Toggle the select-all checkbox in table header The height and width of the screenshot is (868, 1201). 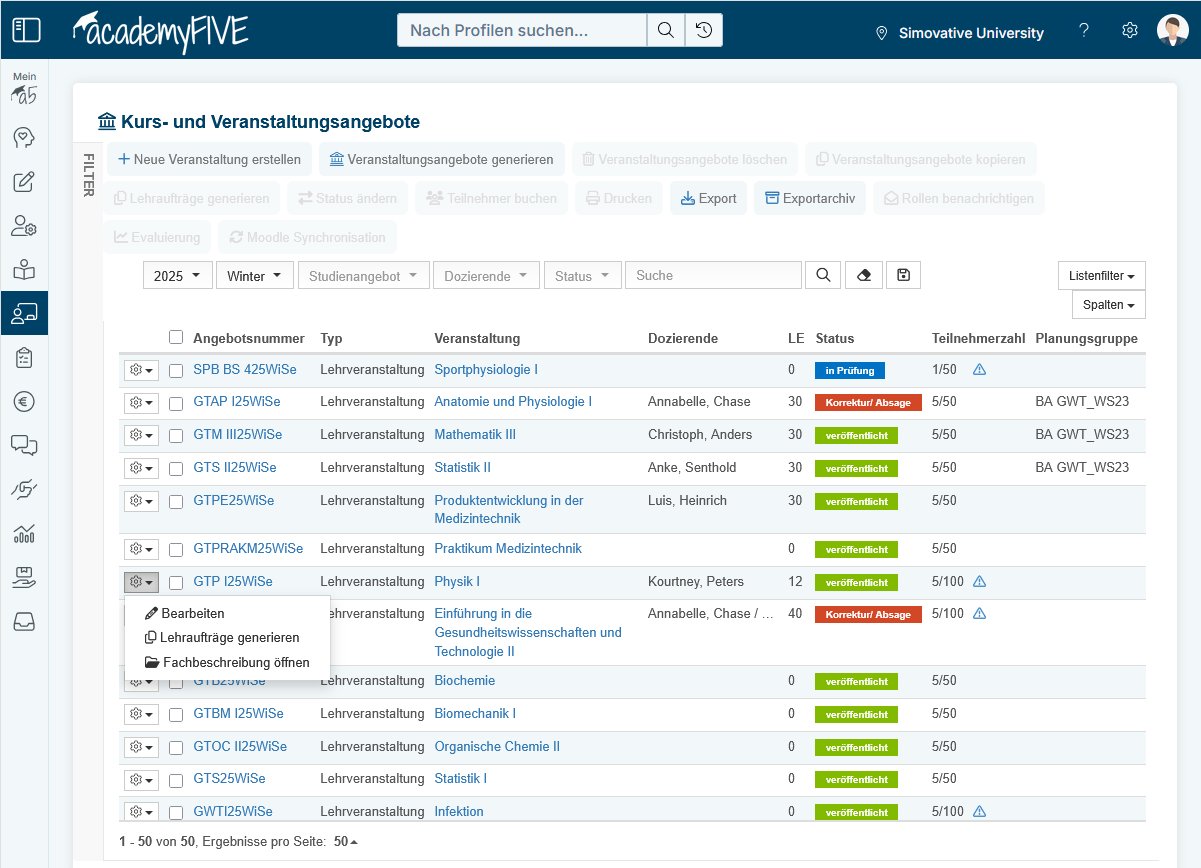pos(176,338)
